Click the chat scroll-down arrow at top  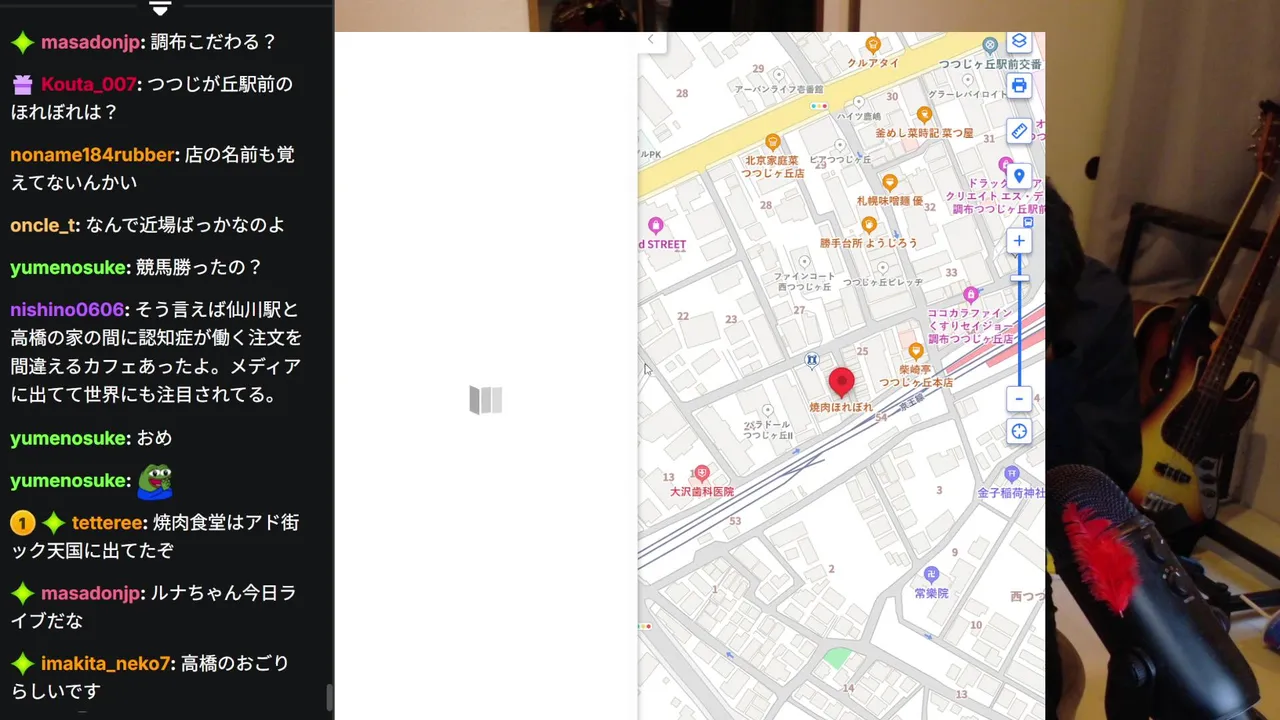160,8
